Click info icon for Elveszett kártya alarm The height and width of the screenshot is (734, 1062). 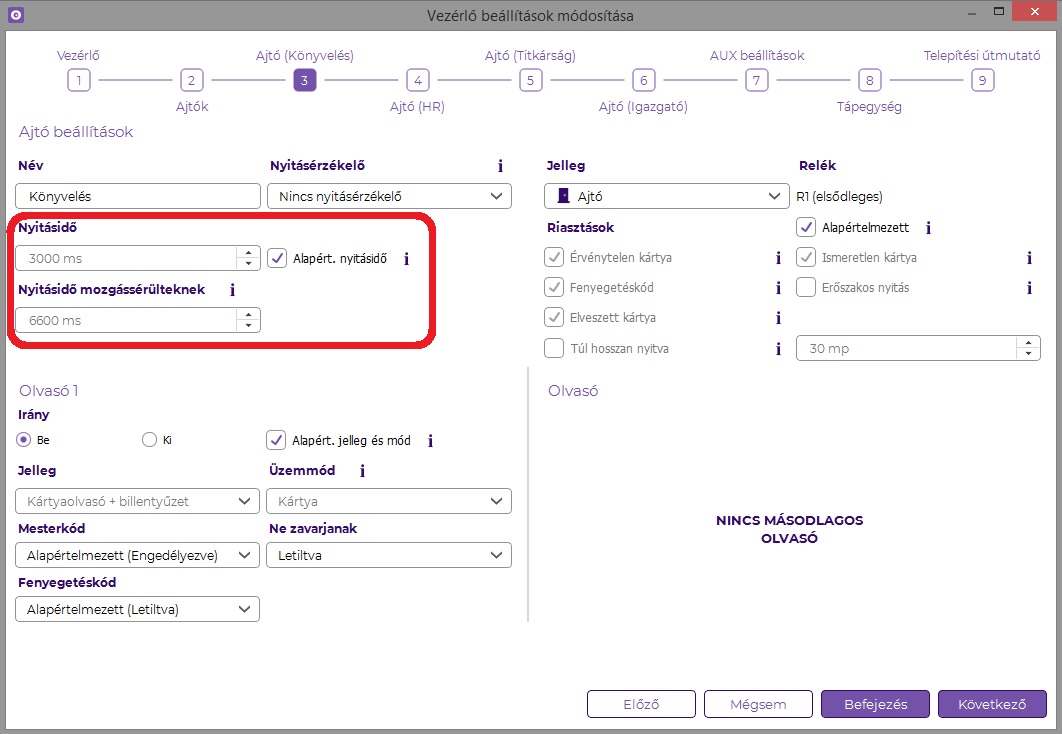coord(778,319)
